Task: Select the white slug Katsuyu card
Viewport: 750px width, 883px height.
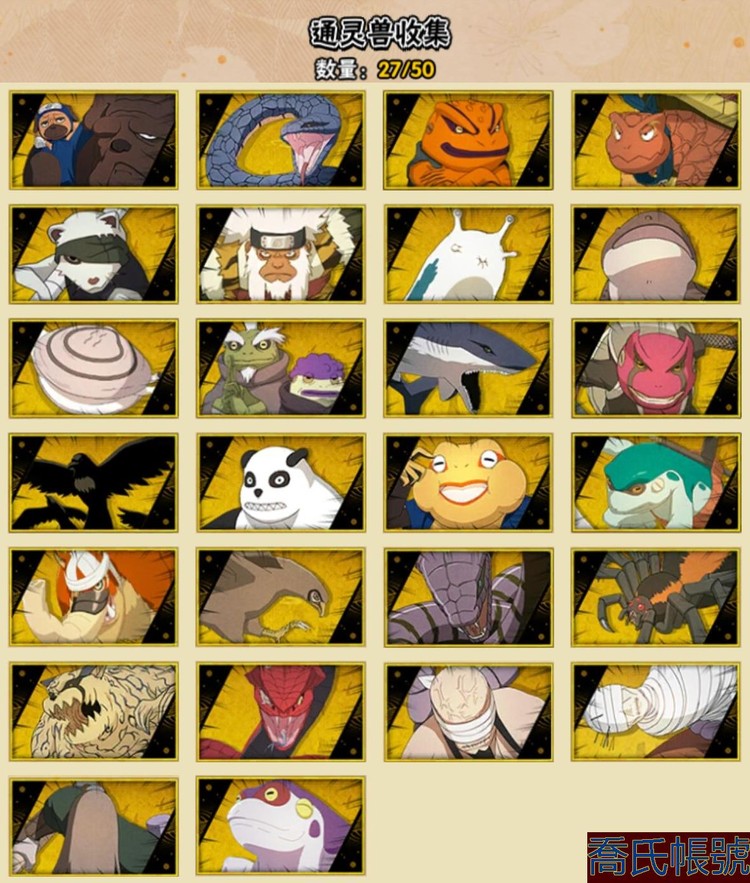Action: [468, 254]
